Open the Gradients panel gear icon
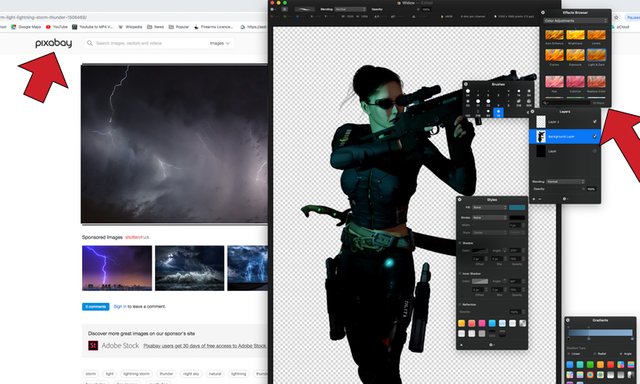This screenshot has width=640, height=384. click(568, 320)
